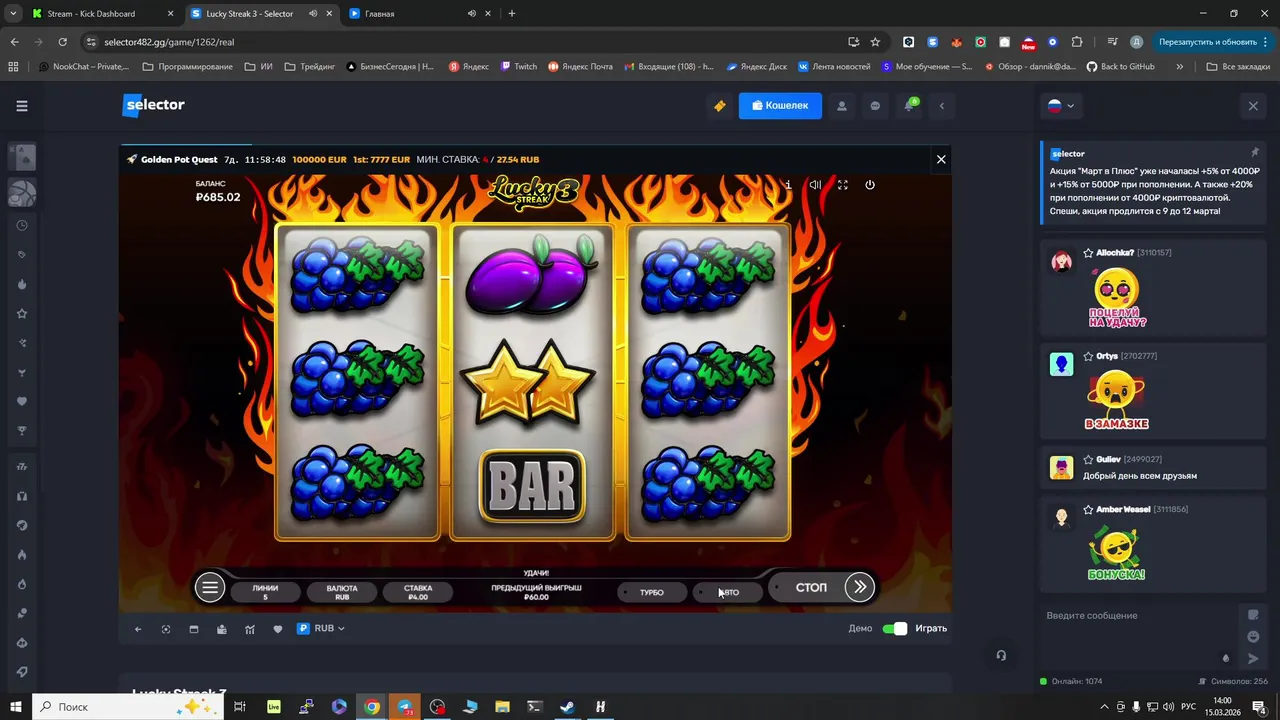Toggle the Демо / Играть switch
Viewport: 1280px width, 720px height.
coord(894,628)
